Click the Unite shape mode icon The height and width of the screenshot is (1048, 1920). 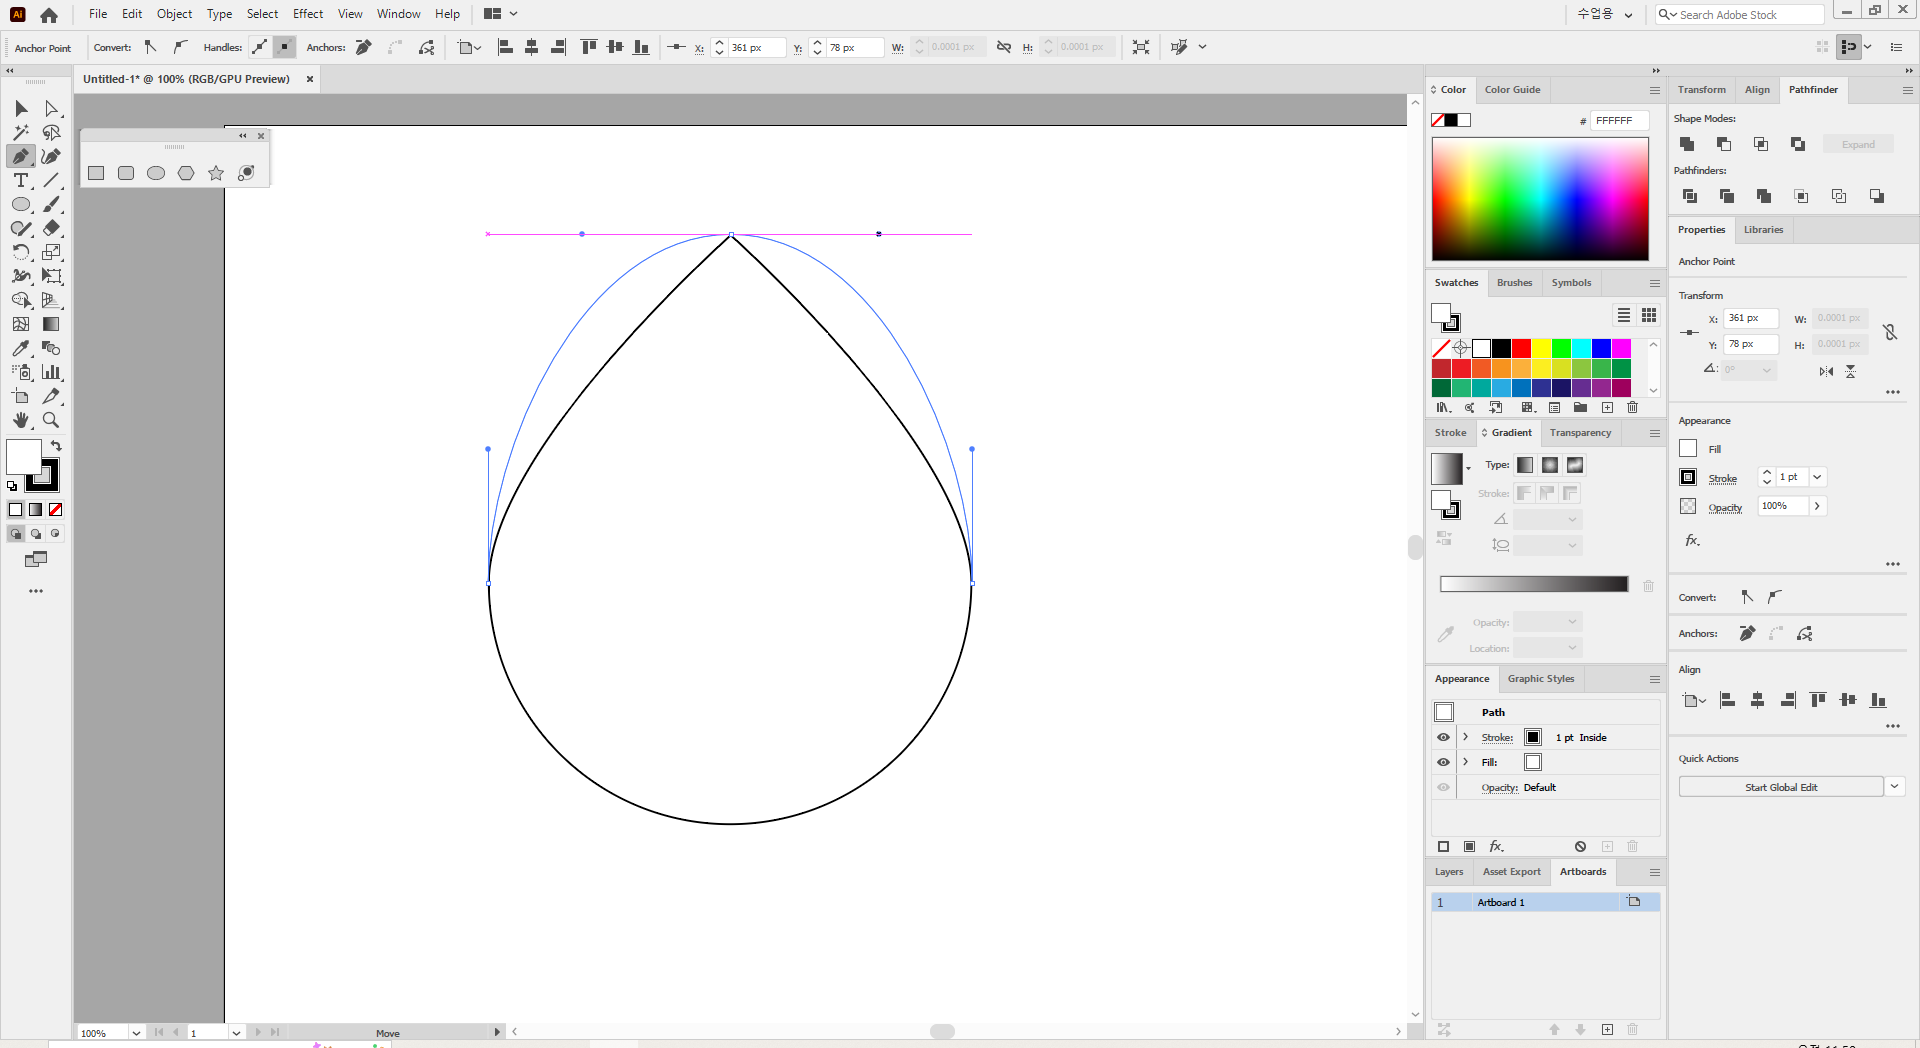point(1688,144)
